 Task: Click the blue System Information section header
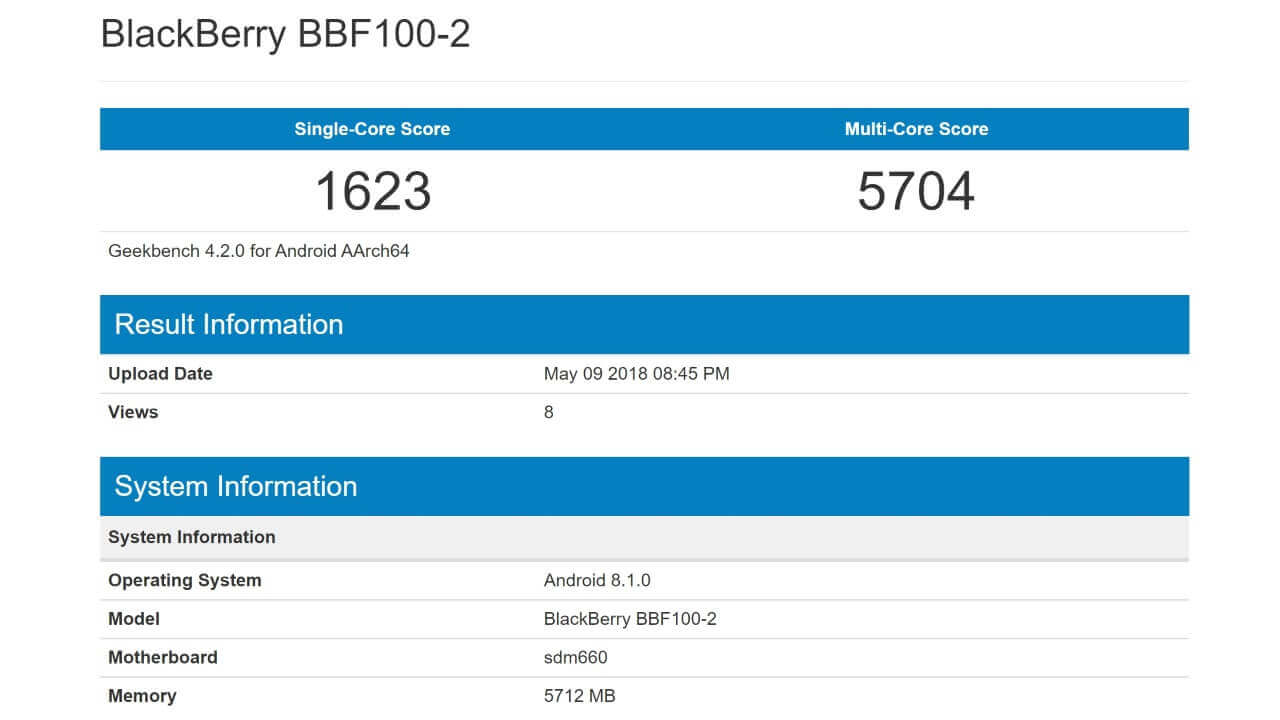[x=236, y=486]
